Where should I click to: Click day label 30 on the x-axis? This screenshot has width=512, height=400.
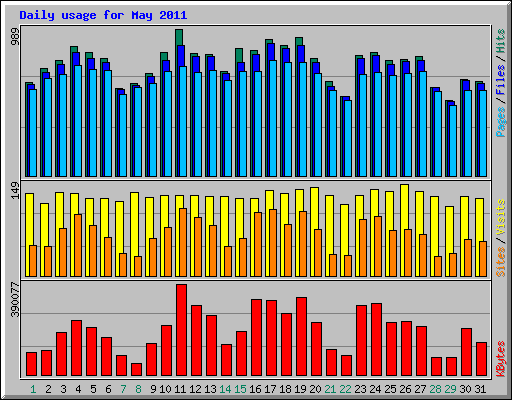pyautogui.click(x=465, y=389)
